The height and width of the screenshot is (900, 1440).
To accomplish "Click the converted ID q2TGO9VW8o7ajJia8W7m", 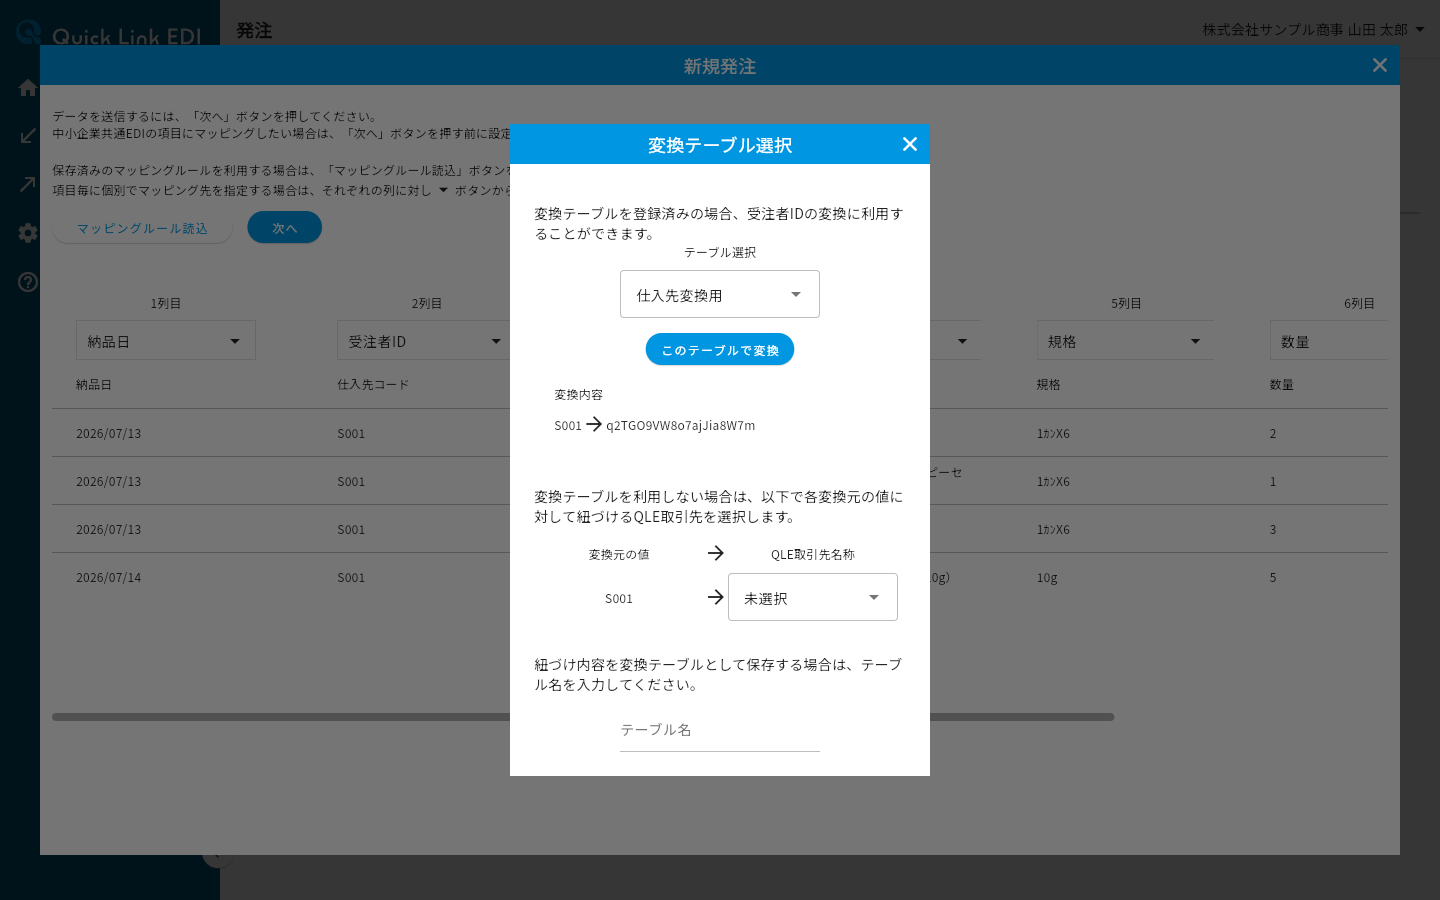I will [x=681, y=425].
